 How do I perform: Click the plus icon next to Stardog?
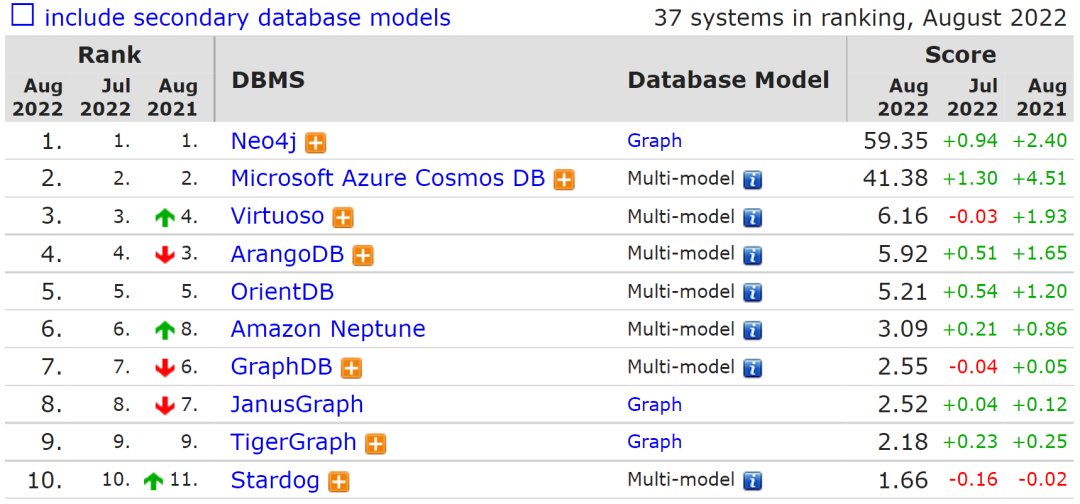point(339,482)
